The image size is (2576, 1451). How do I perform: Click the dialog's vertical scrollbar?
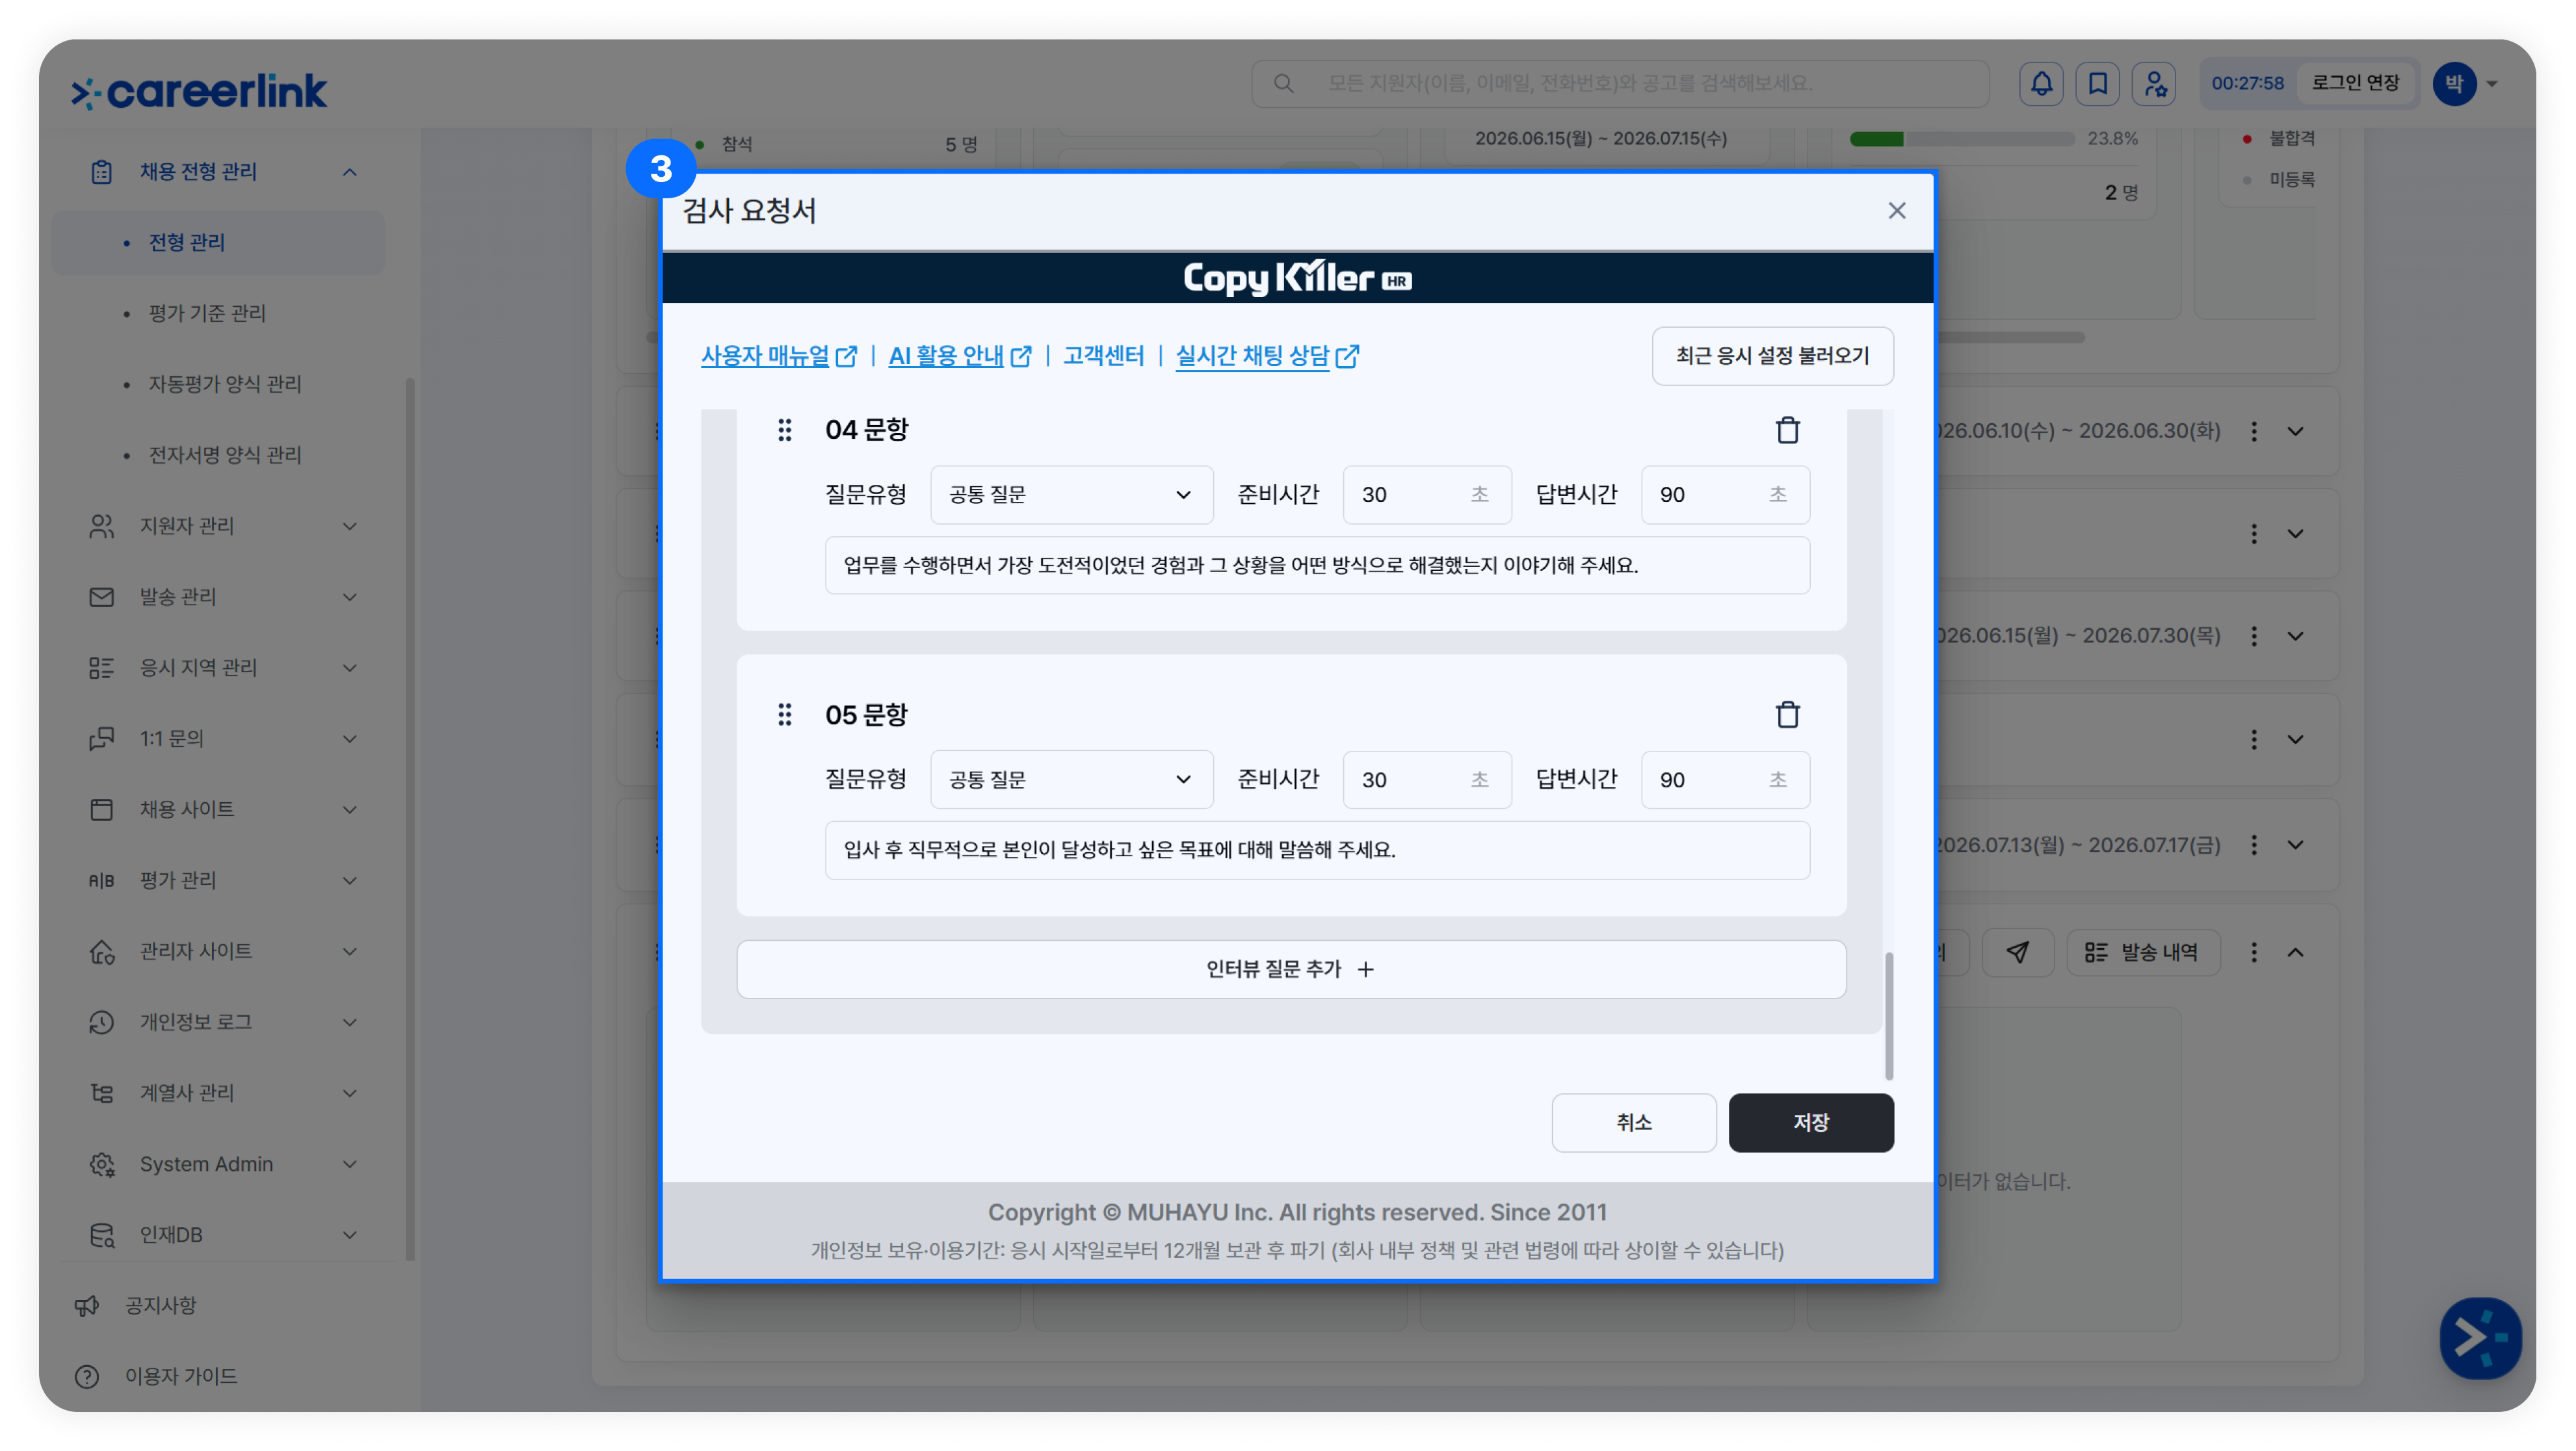point(1888,1016)
